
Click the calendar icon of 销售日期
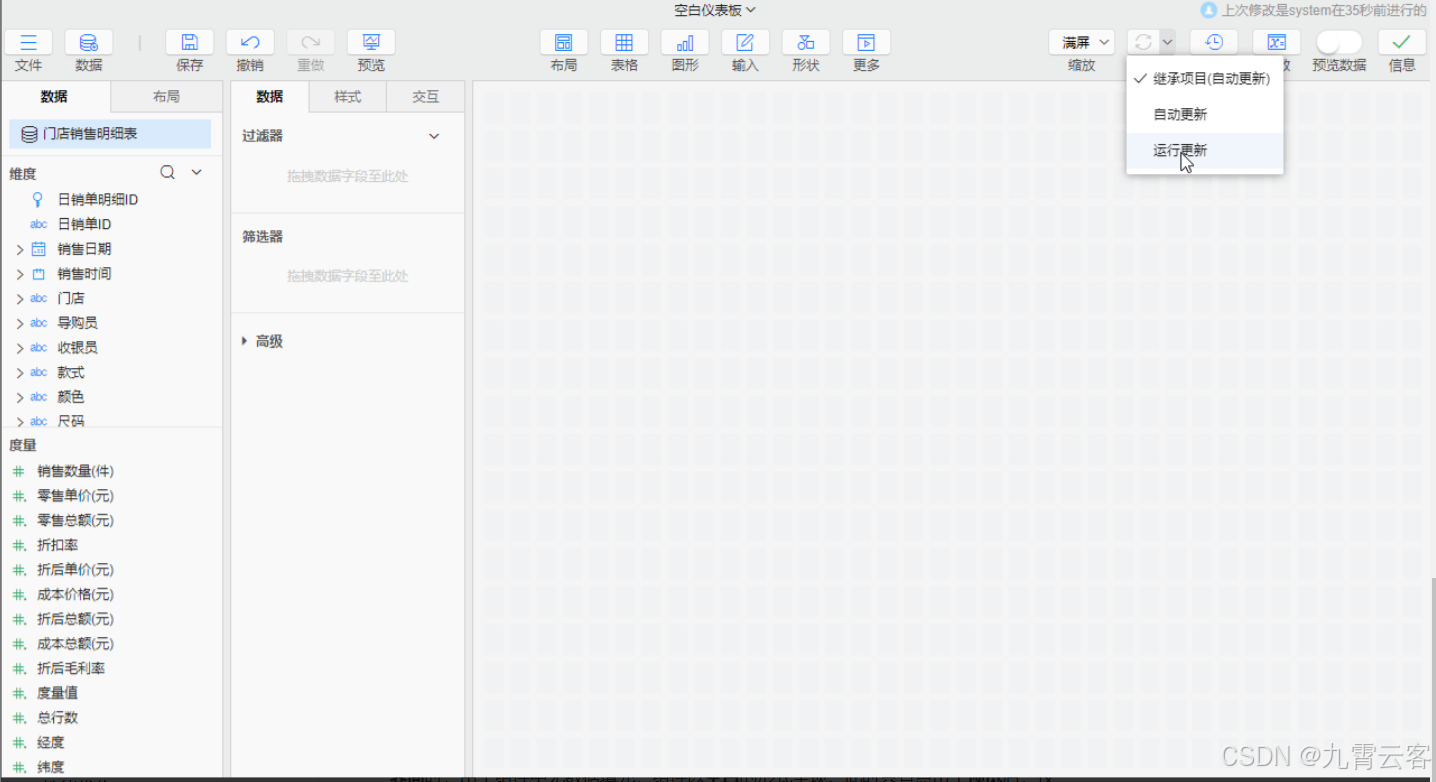(38, 249)
